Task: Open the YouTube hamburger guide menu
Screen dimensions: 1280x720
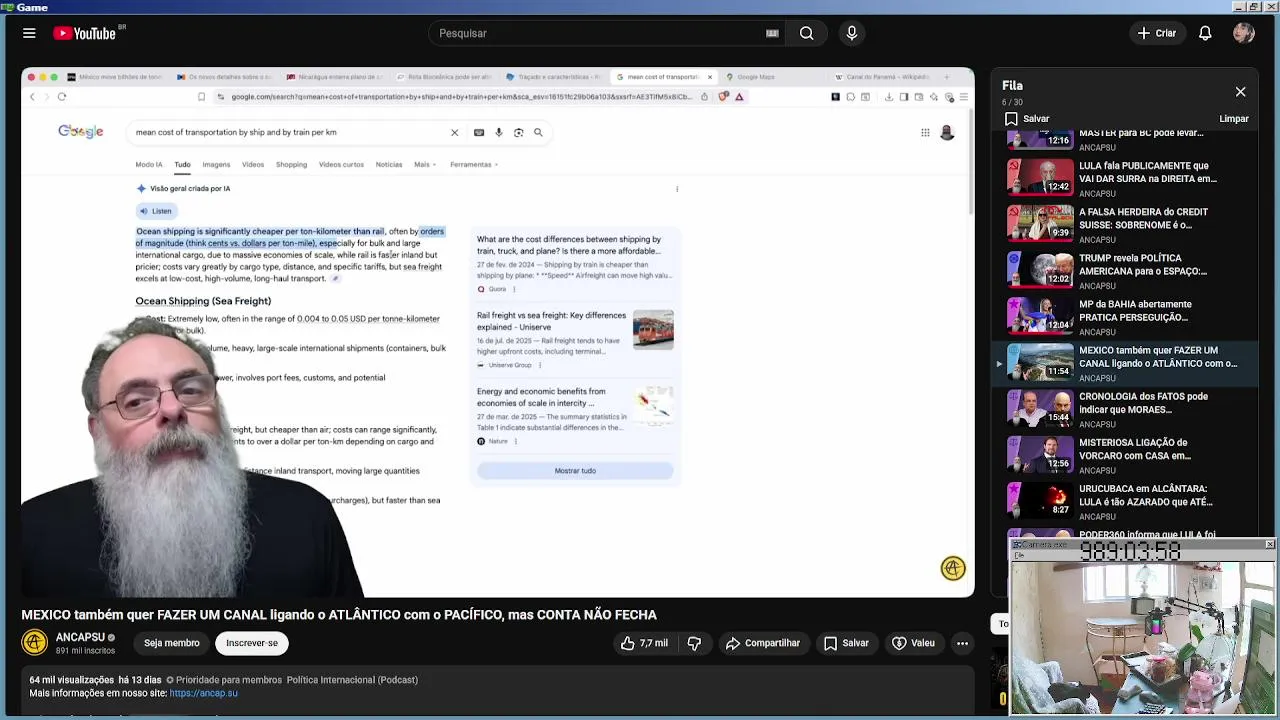Action: click(x=29, y=33)
